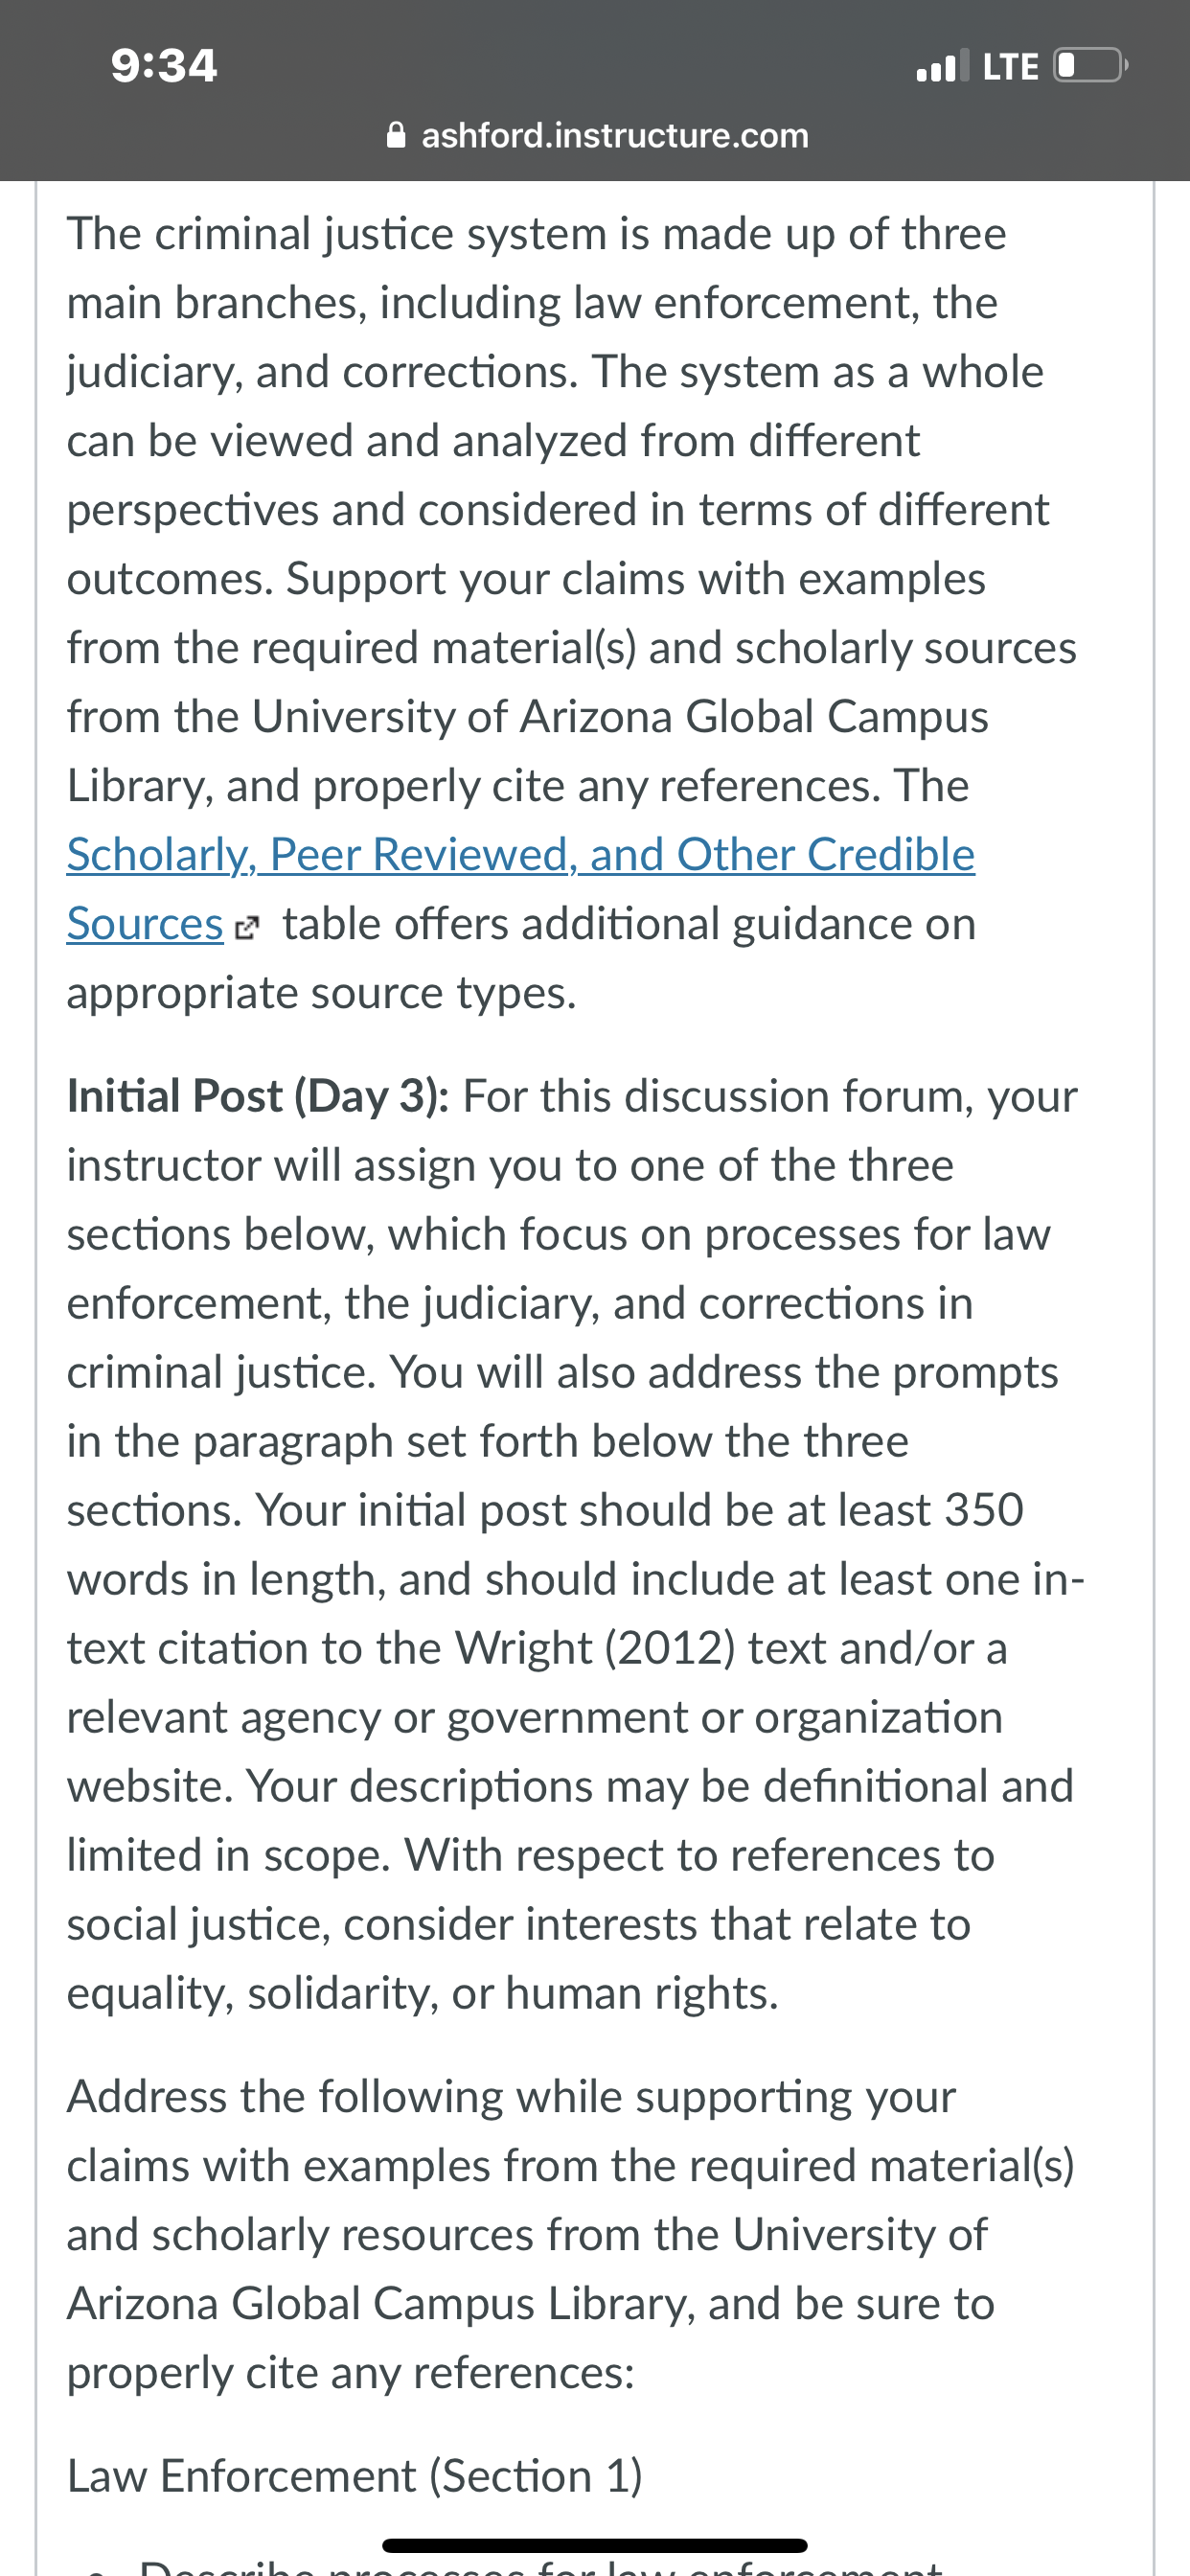1190x2576 pixels.
Task: Click the phrase appropriate source types
Action: coord(322,993)
